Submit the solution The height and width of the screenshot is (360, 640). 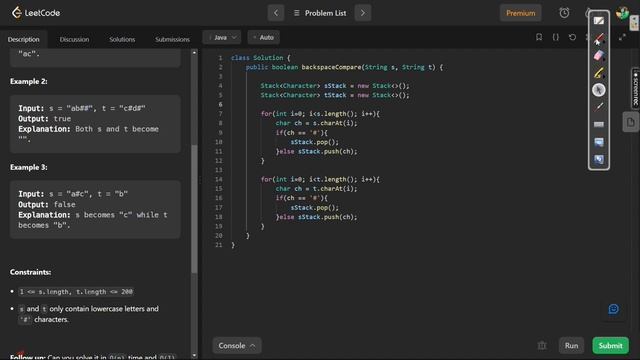pyautogui.click(x=610, y=346)
